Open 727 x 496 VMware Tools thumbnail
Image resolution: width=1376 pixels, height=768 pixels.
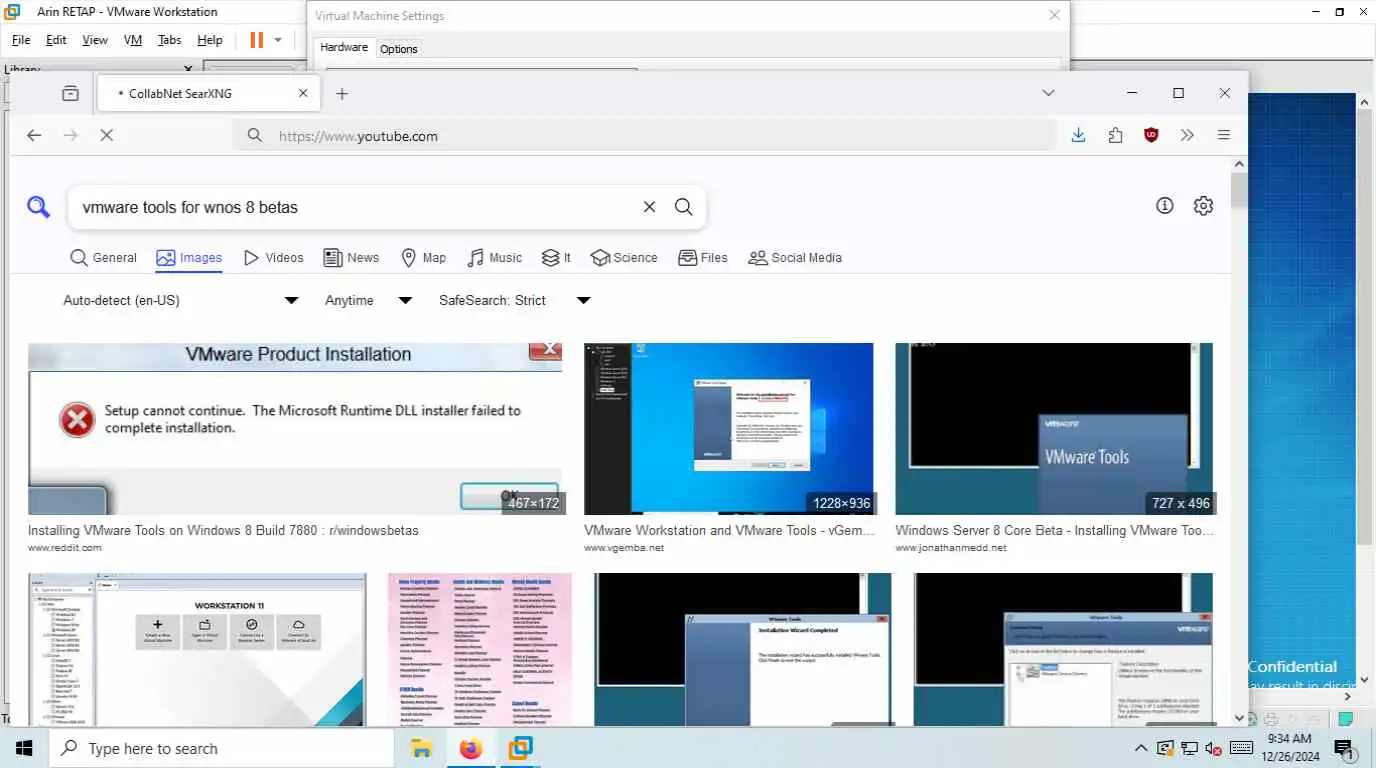[x=1054, y=429]
